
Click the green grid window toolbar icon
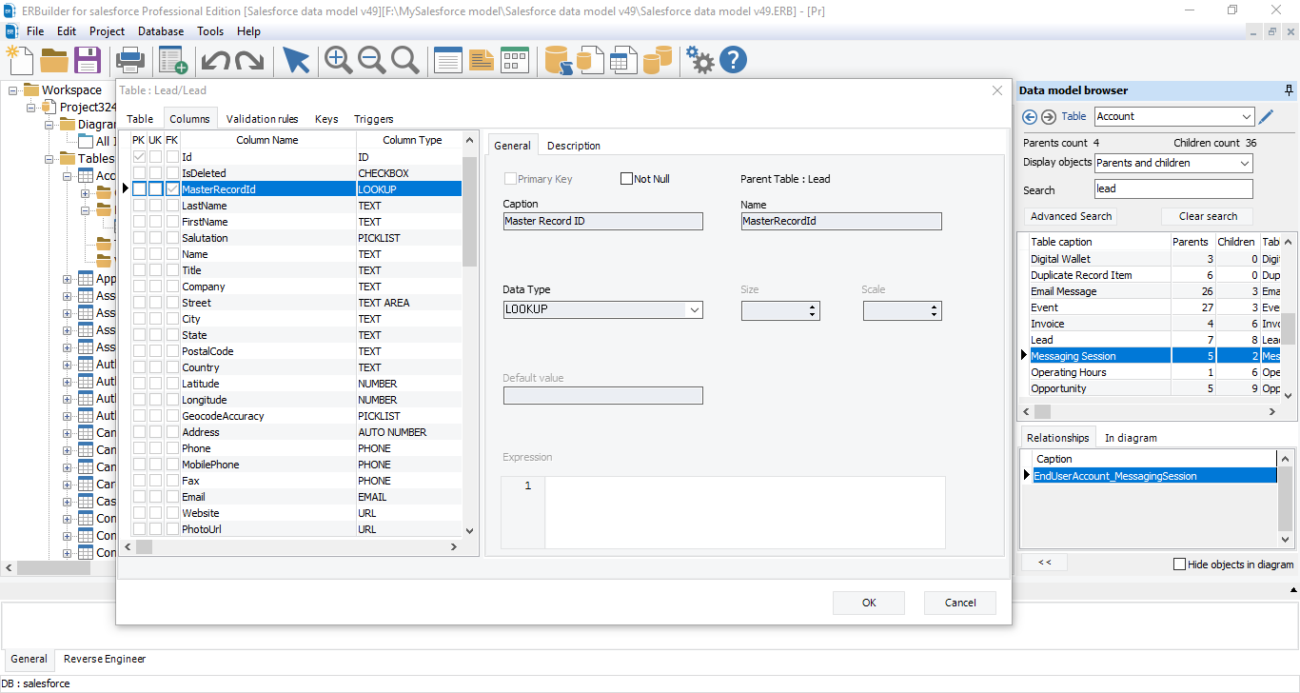515,60
